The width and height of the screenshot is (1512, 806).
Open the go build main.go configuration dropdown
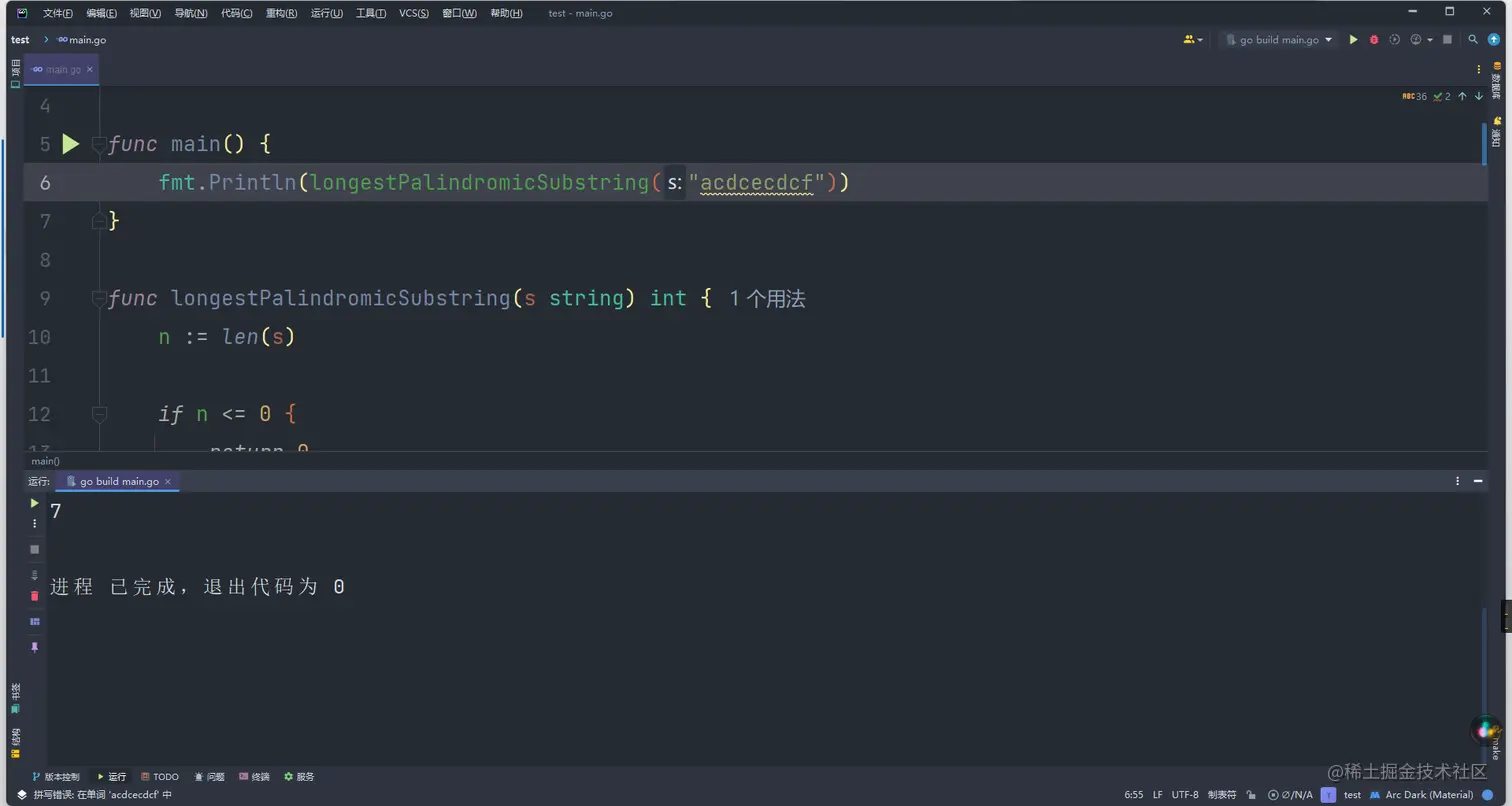pyautogui.click(x=1280, y=40)
